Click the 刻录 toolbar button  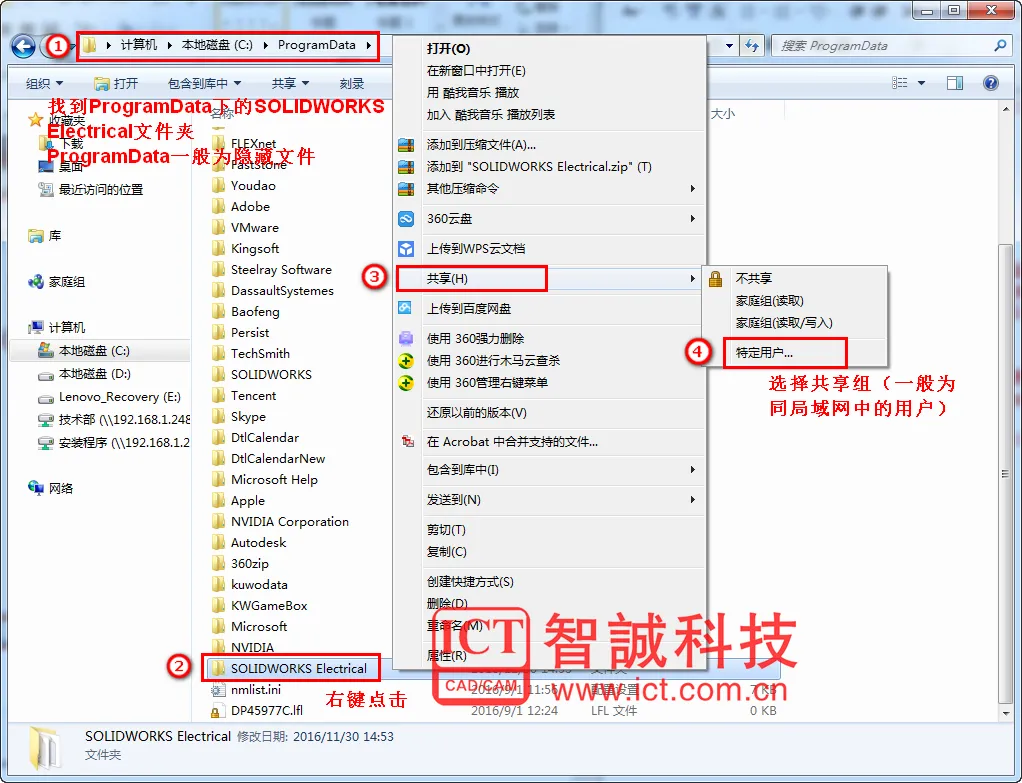click(352, 83)
